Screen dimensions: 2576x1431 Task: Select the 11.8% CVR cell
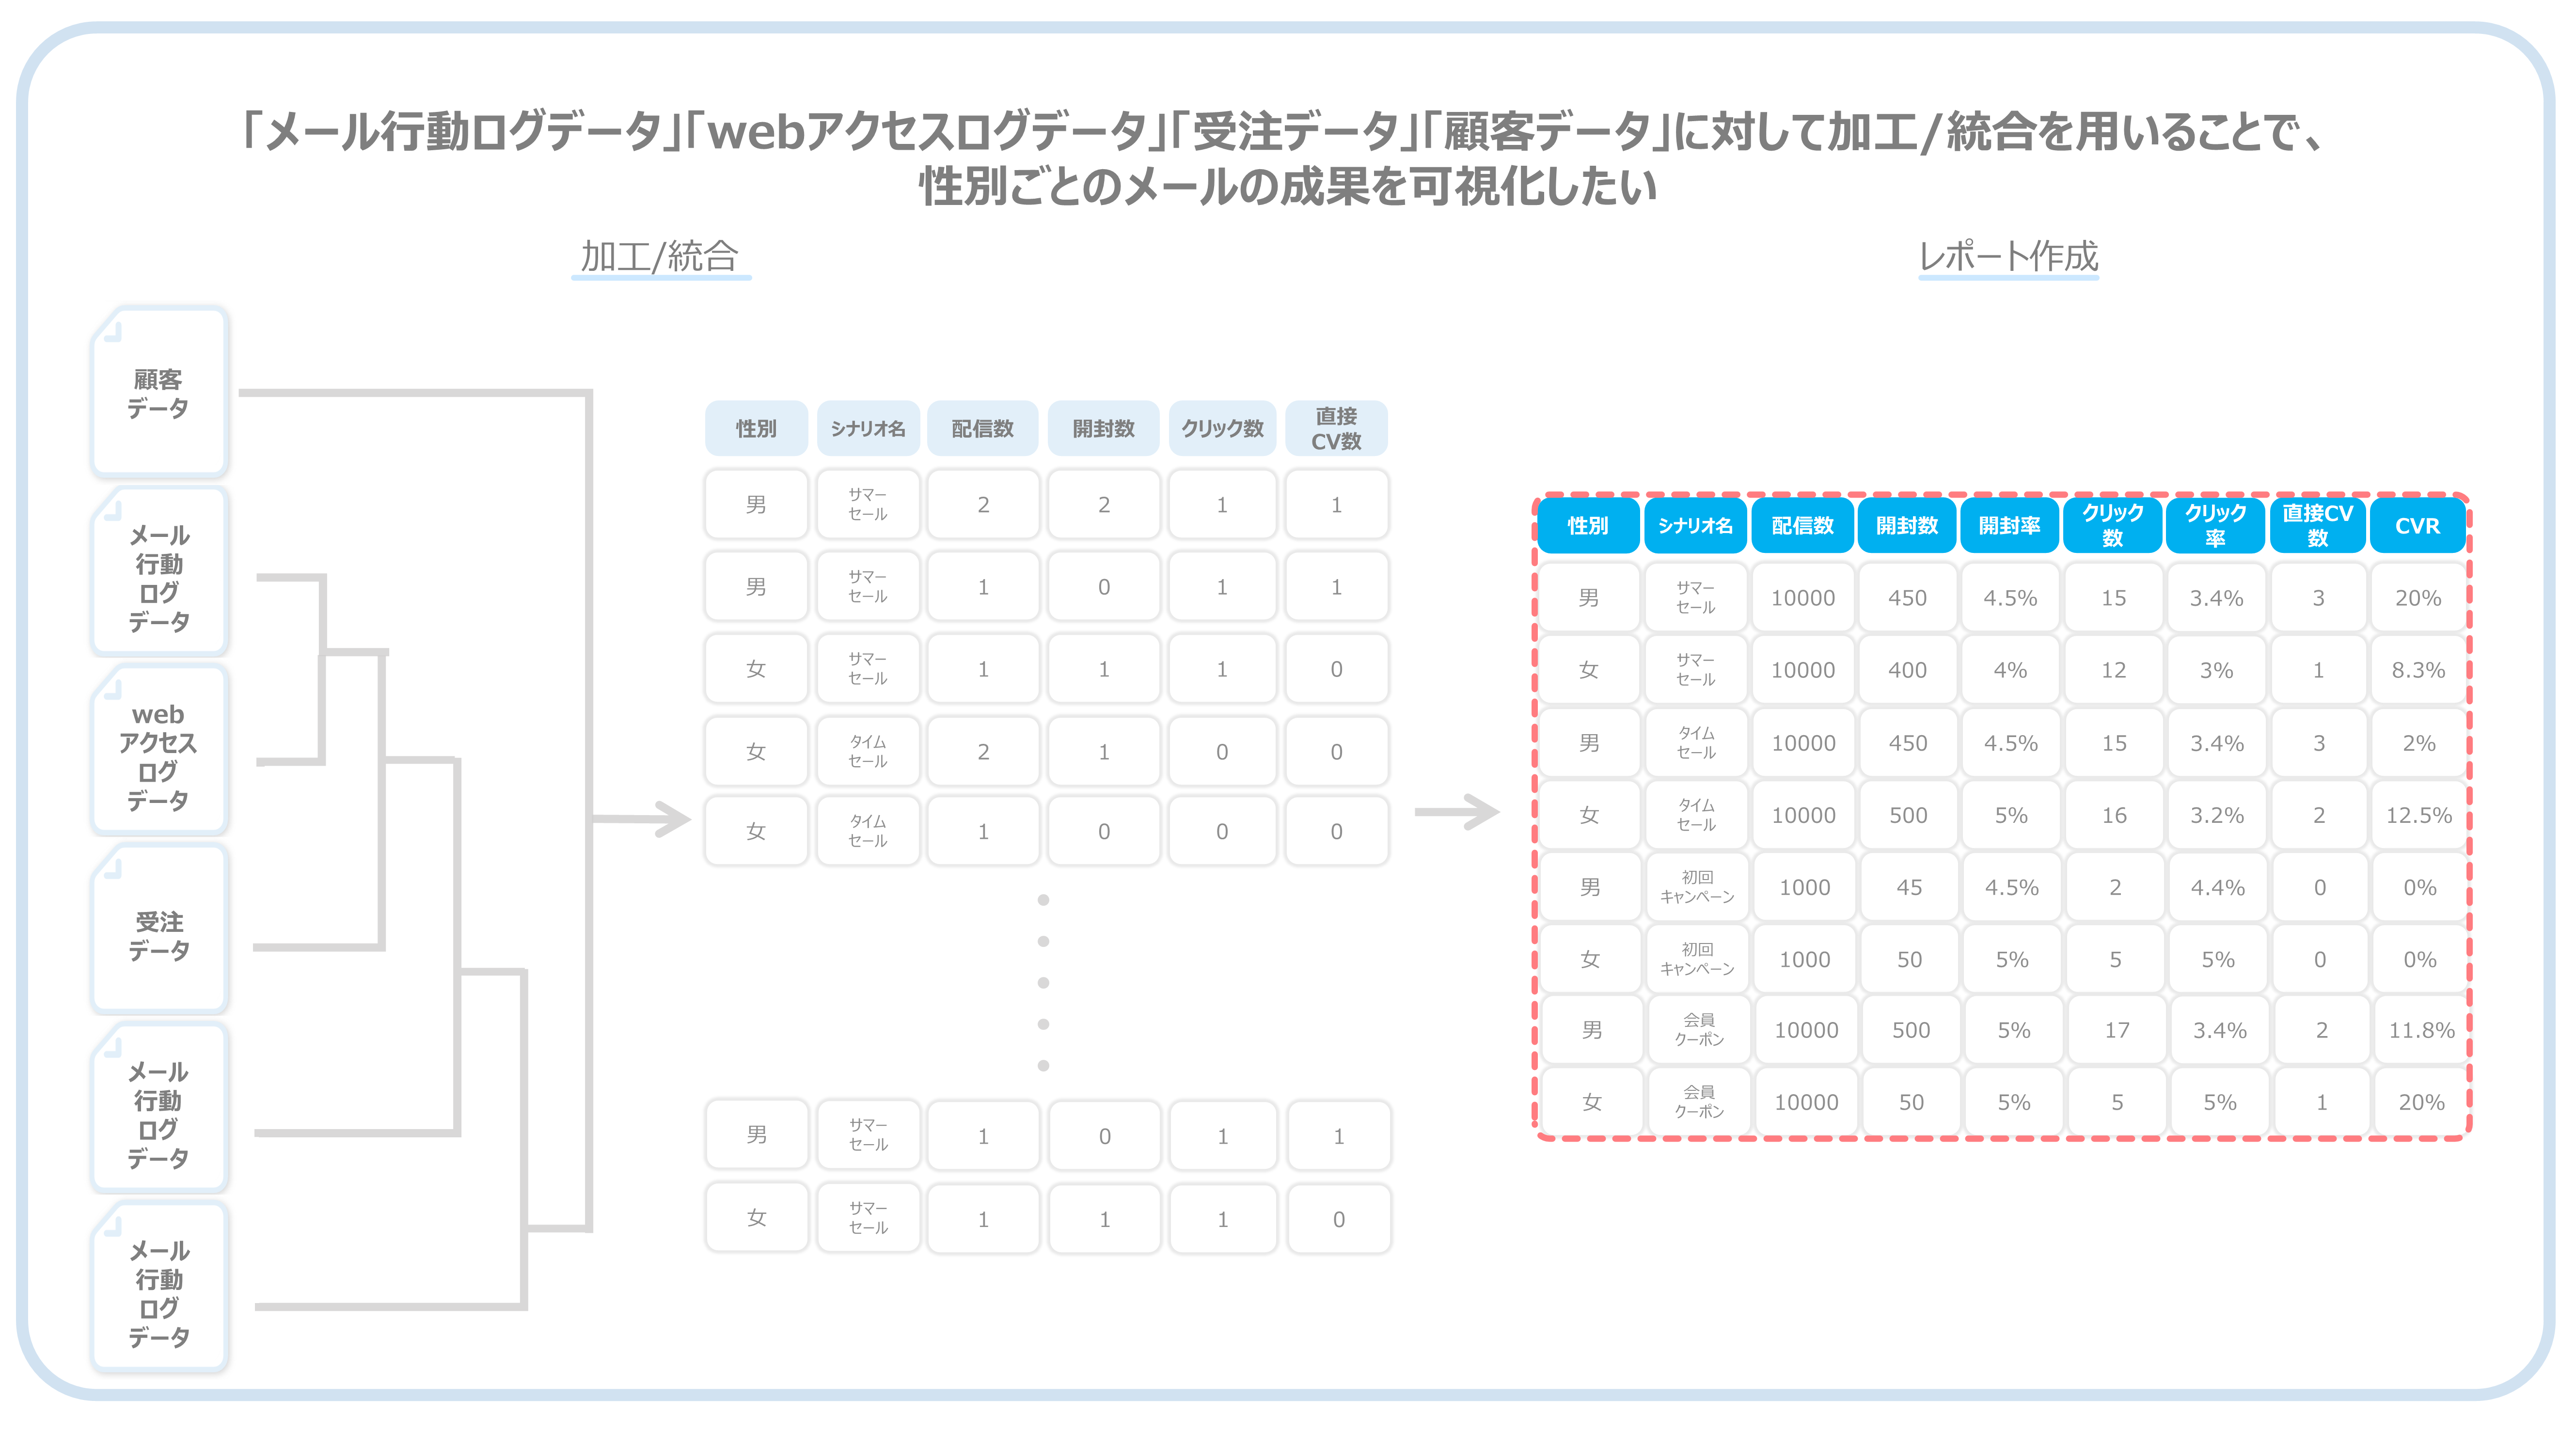pyautogui.click(x=2421, y=1030)
